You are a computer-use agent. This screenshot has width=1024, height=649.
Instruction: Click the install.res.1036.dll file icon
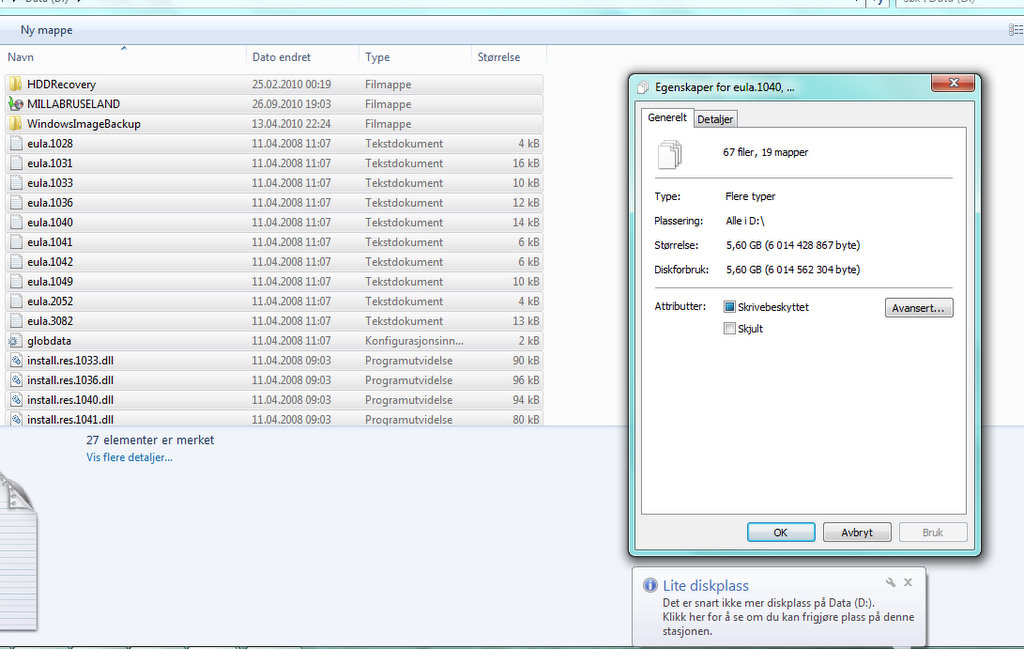pyautogui.click(x=16, y=380)
